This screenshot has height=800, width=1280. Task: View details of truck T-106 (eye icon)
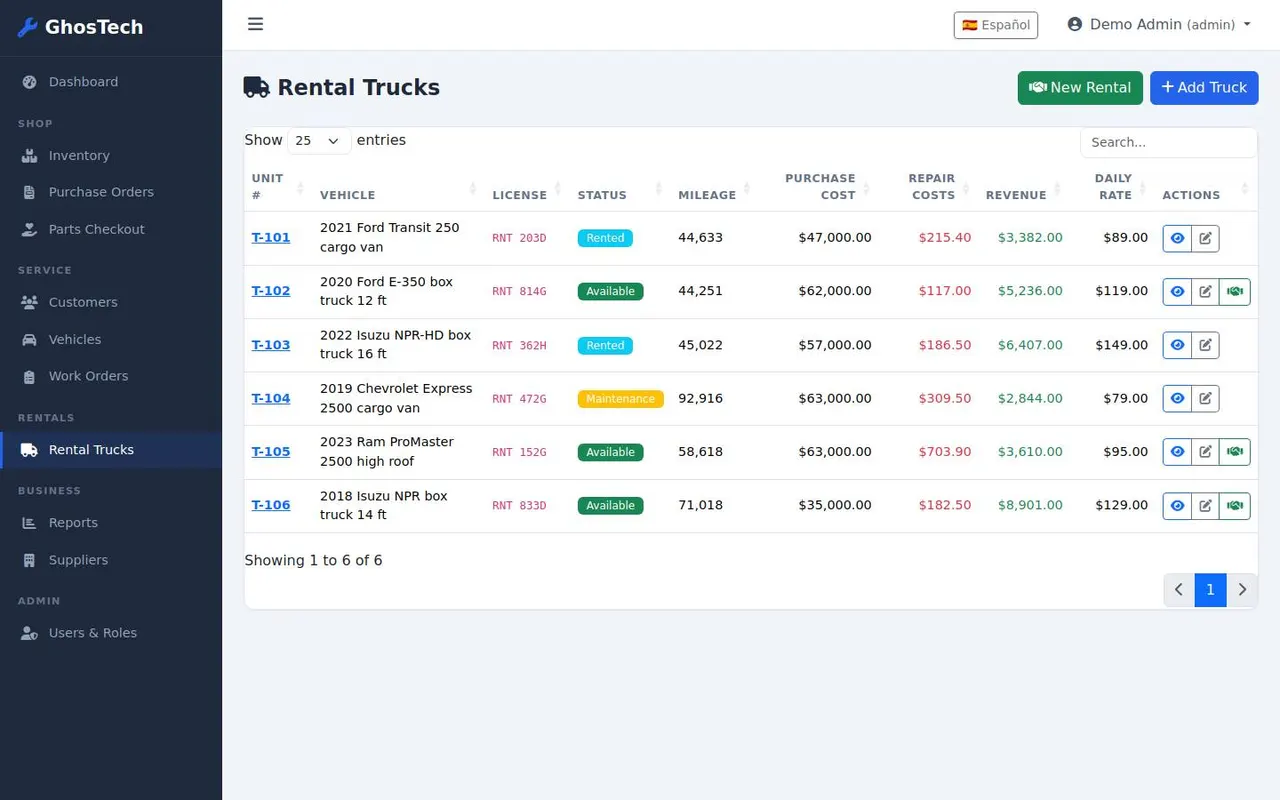tap(1177, 505)
